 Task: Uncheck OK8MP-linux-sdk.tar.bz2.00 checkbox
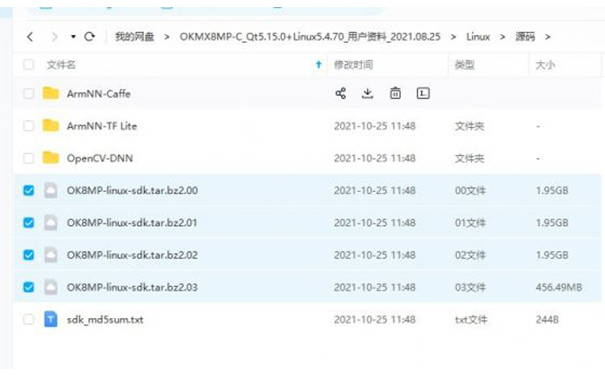[x=29, y=190]
